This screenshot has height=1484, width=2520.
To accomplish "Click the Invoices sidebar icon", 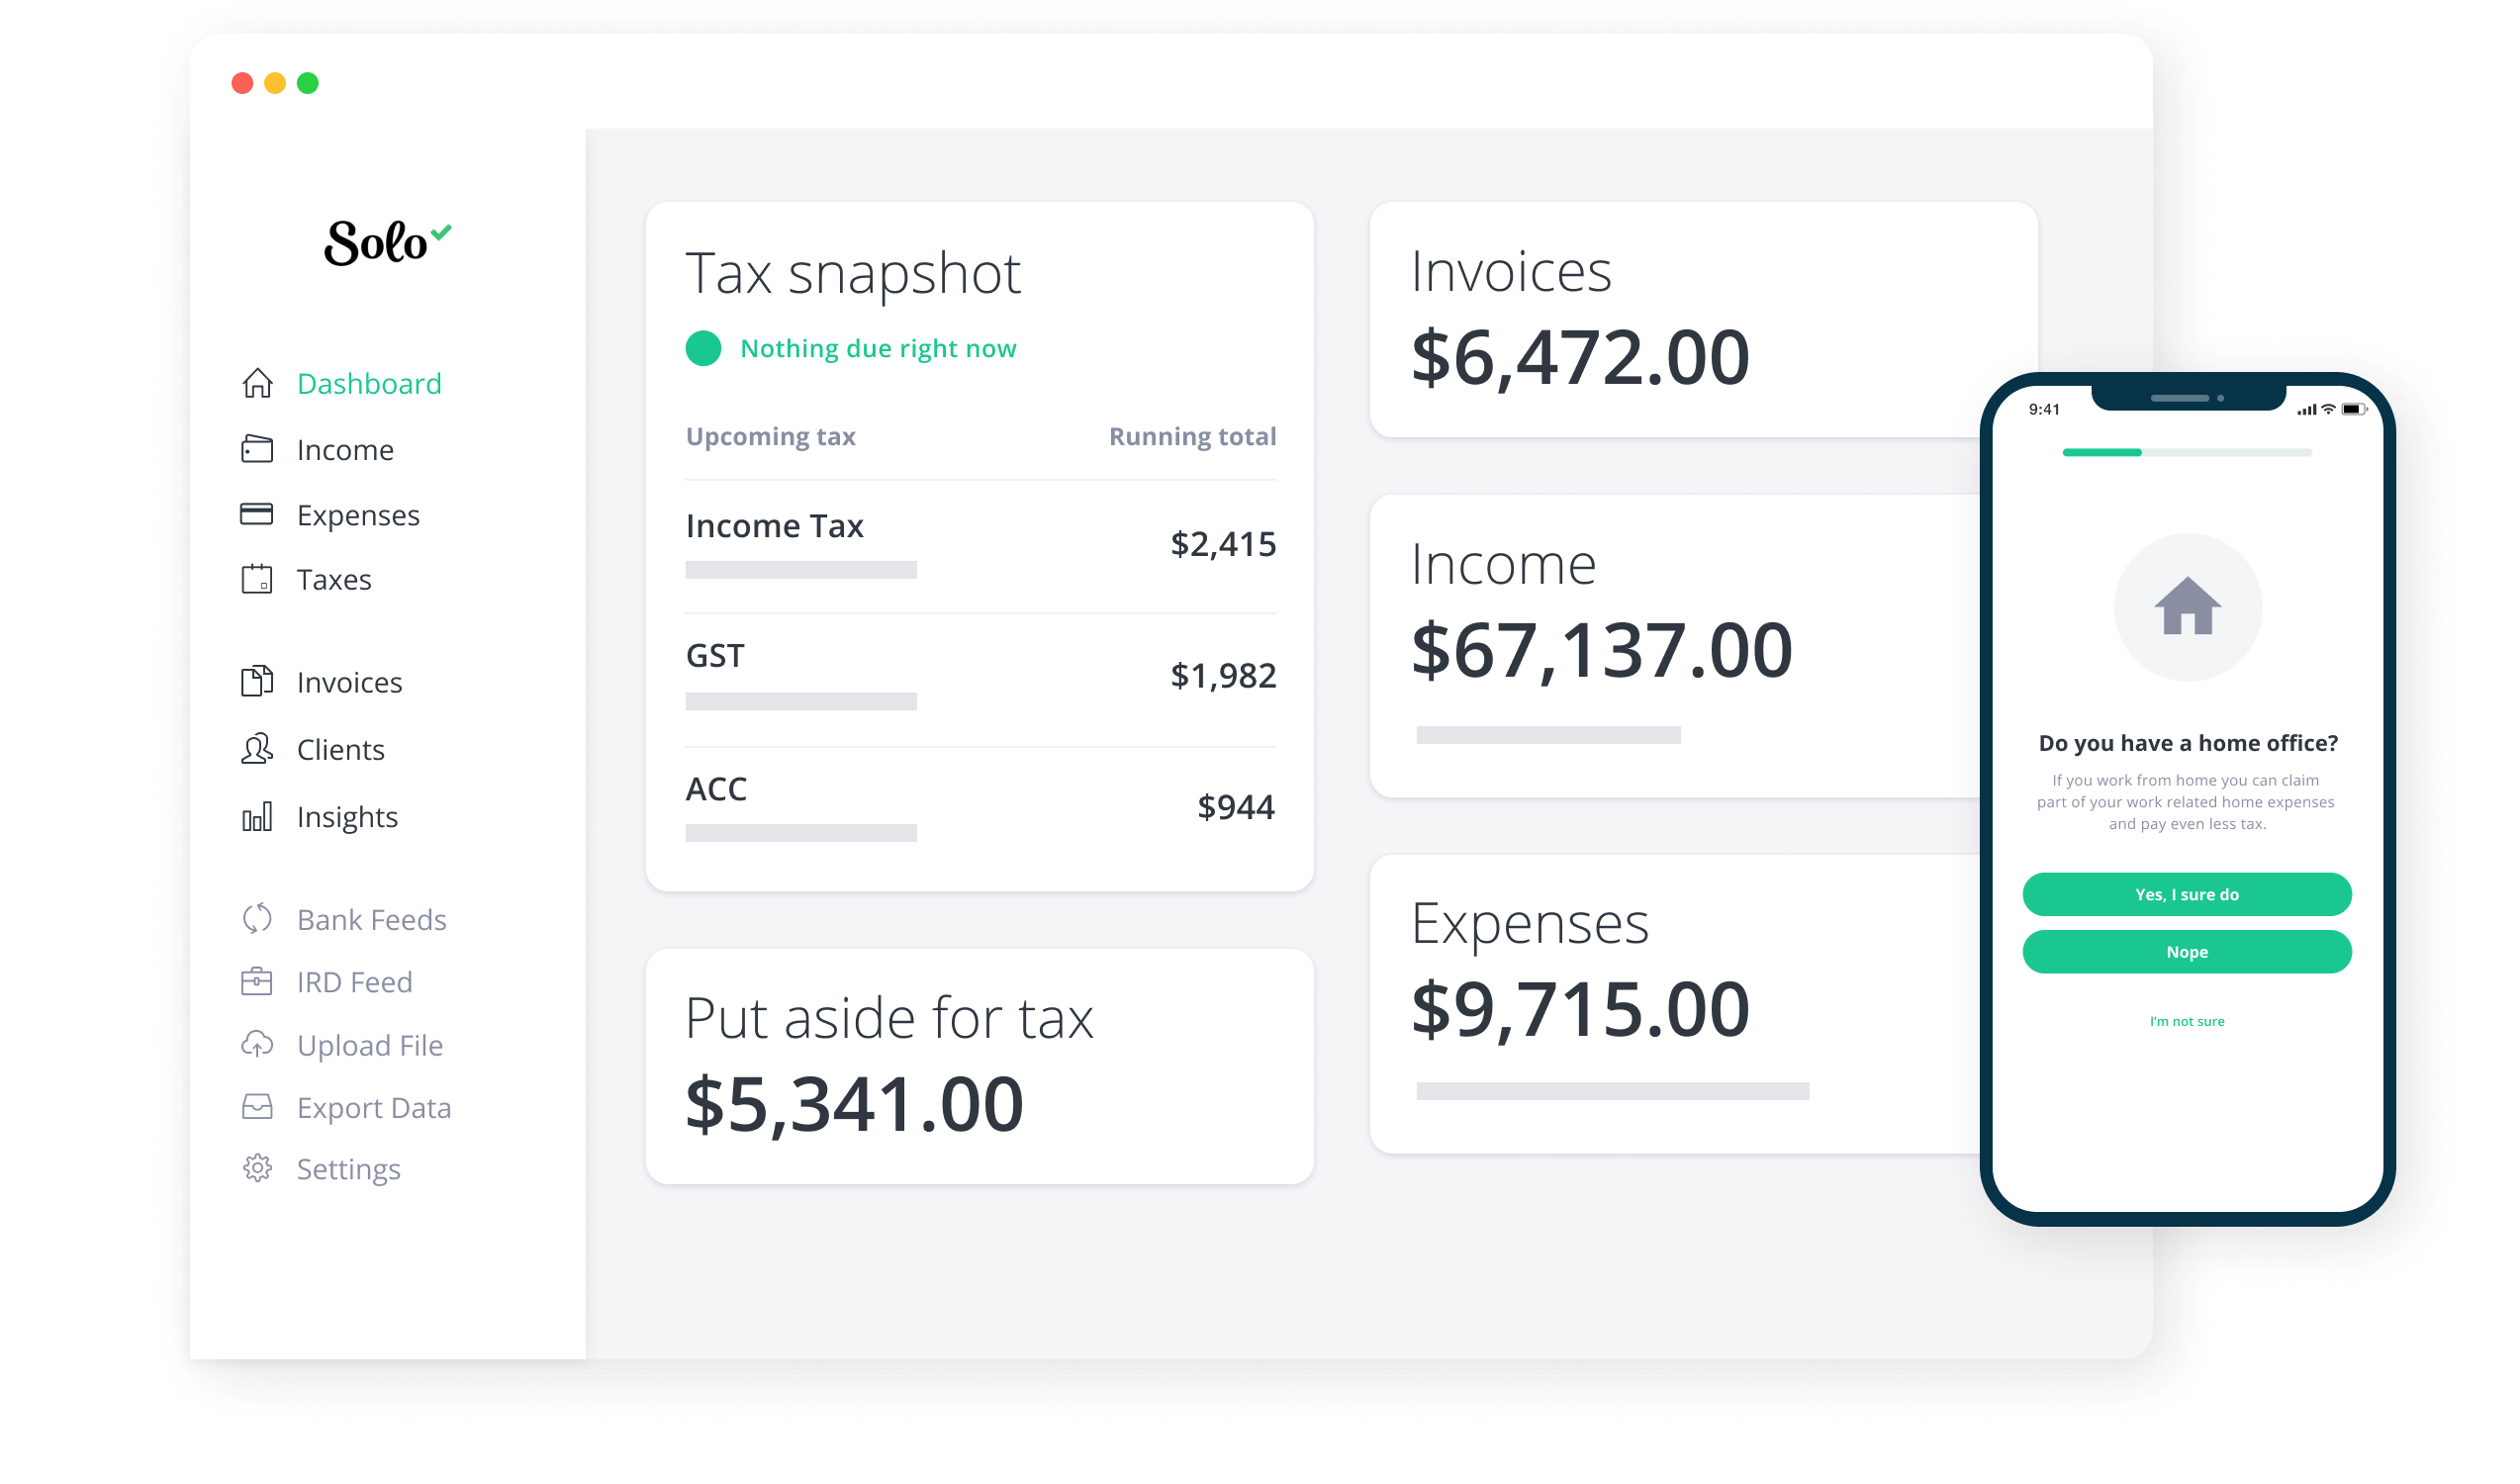I will 254,682.
